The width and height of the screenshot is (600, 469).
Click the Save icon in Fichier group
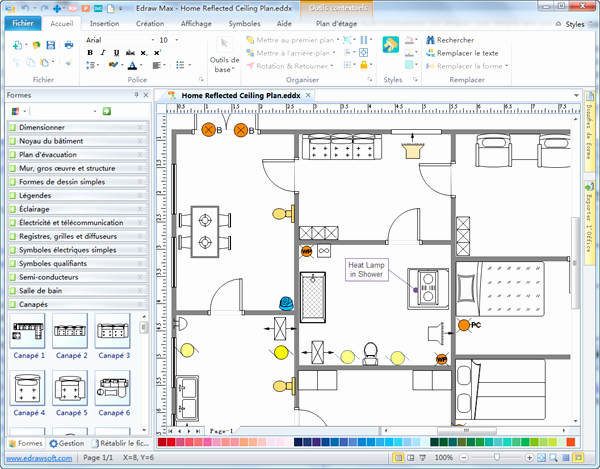pos(51,45)
